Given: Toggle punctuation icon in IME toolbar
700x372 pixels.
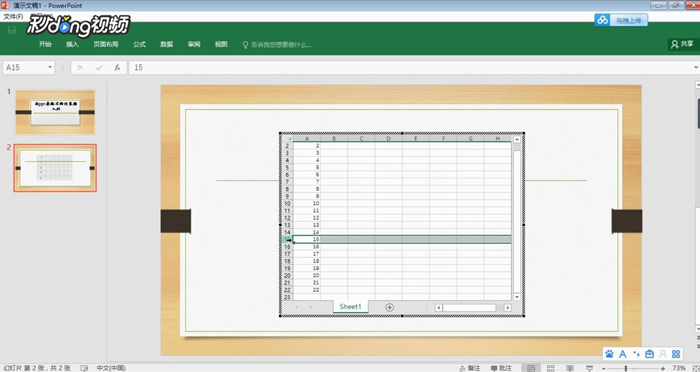Looking at the screenshot, I should [x=636, y=354].
